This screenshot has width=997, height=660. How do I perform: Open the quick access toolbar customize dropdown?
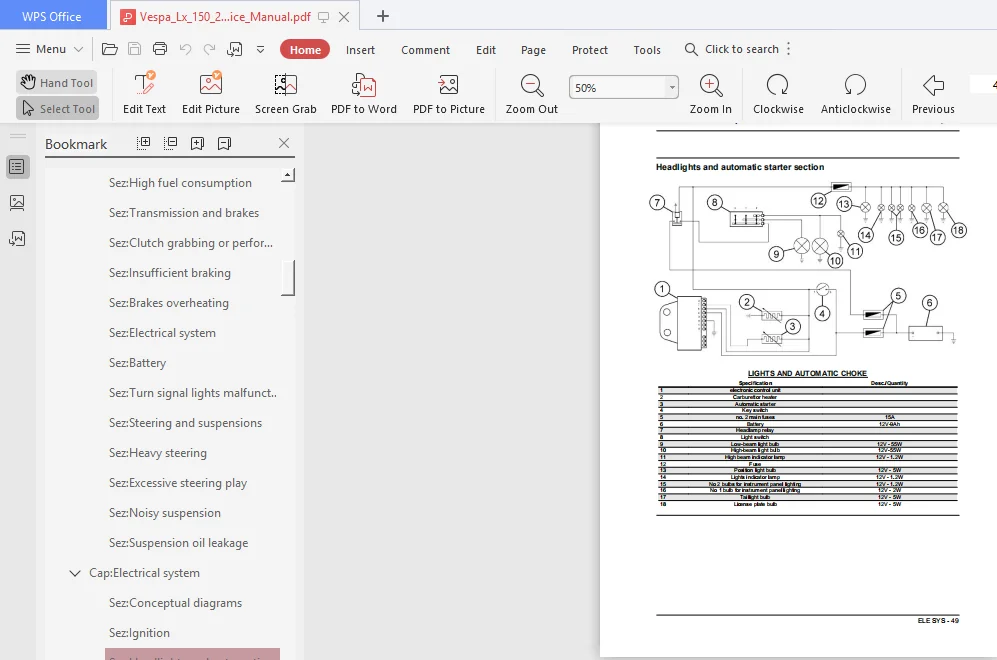click(x=260, y=49)
